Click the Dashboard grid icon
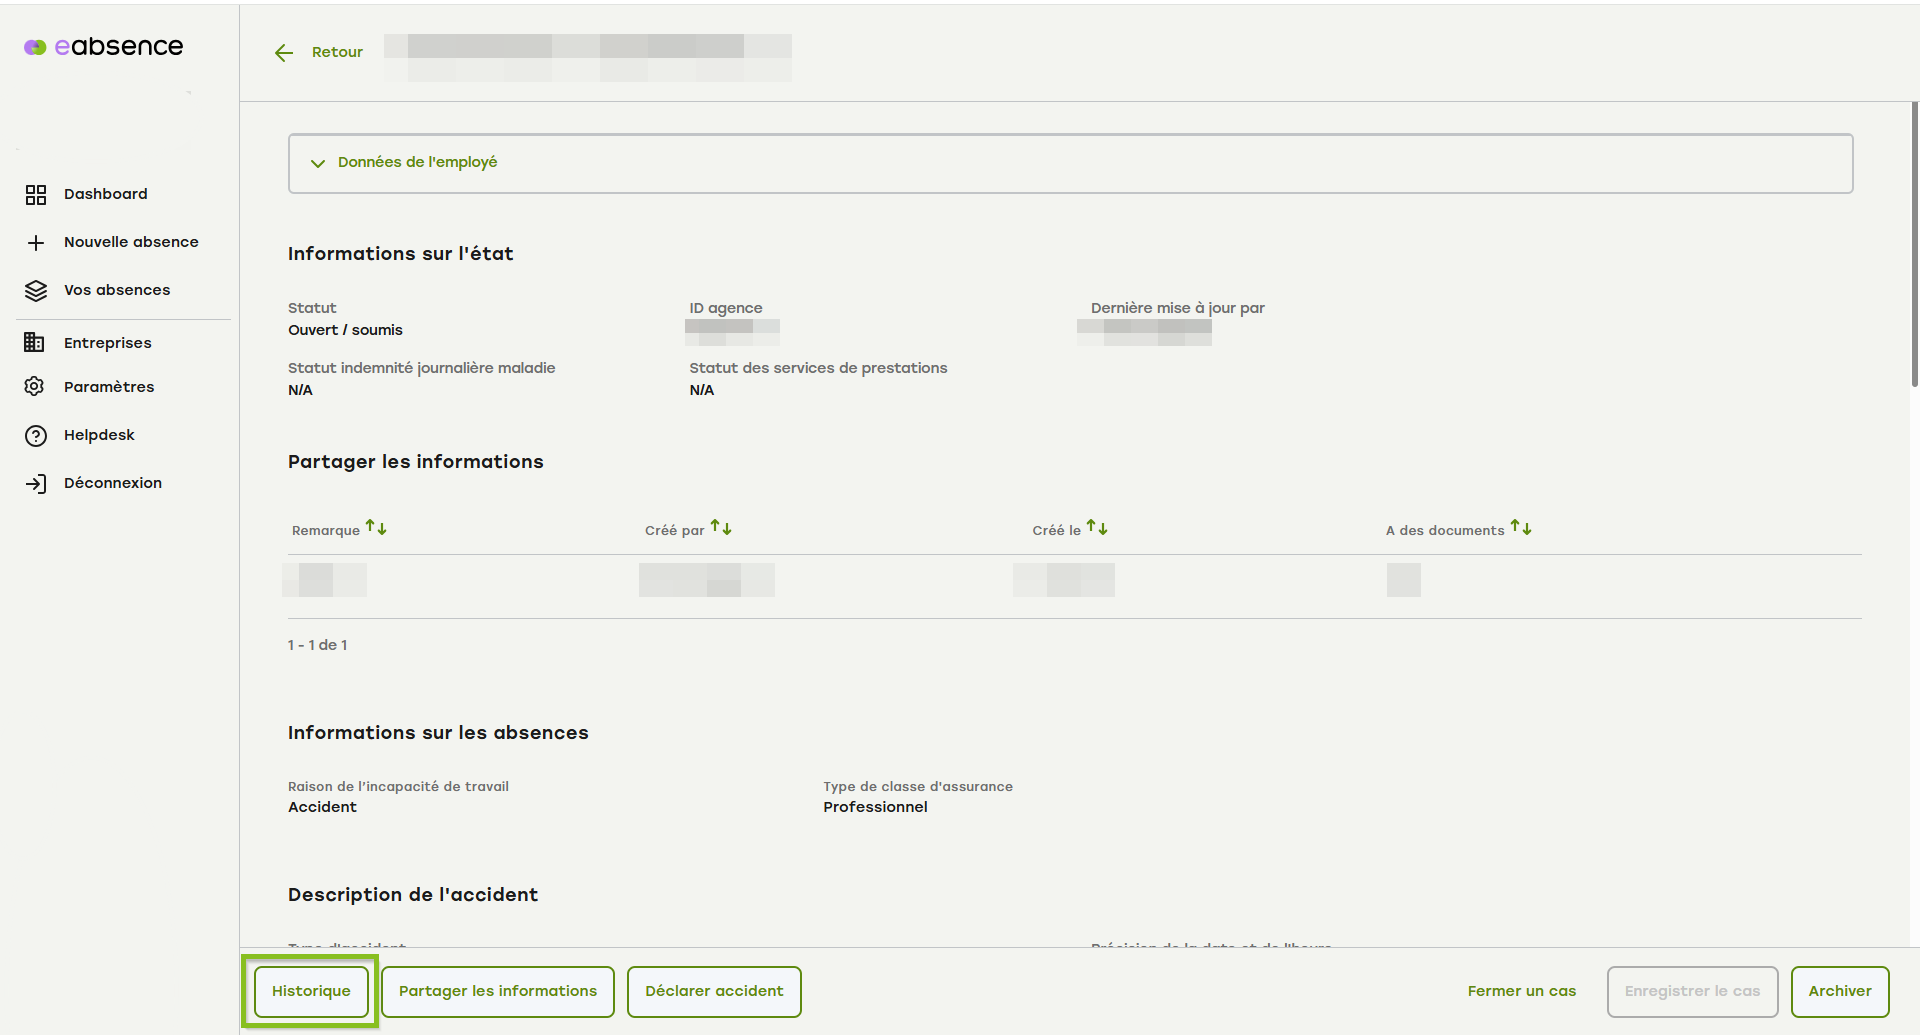The image size is (1920, 1035). (36, 195)
